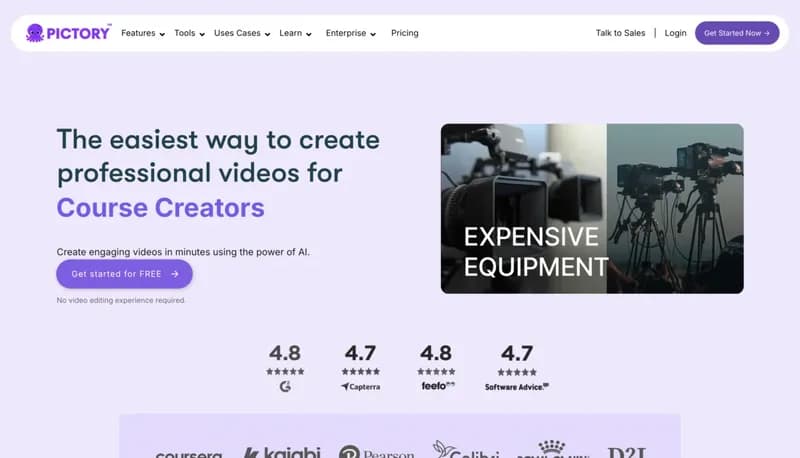Click the Get started for FREE button
Screen dimensions: 800x458
click(x=124, y=274)
